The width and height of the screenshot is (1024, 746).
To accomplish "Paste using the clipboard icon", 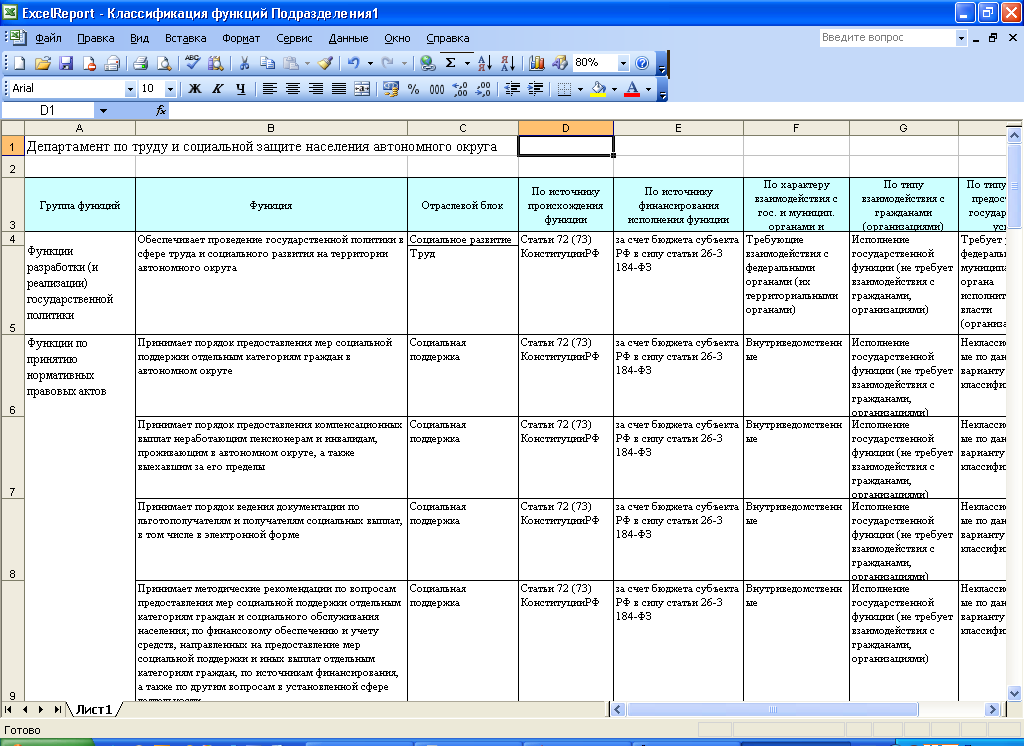I will pos(291,63).
